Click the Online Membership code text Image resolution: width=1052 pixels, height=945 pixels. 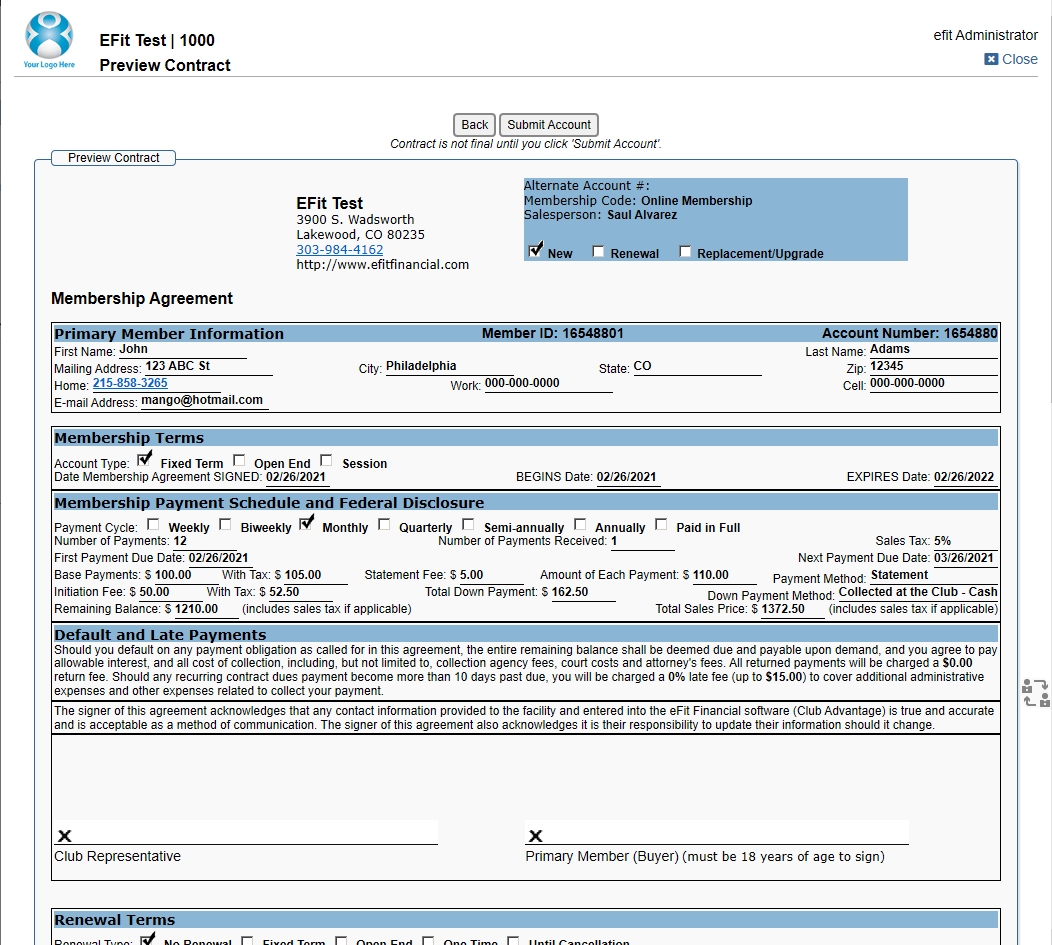tap(696, 201)
